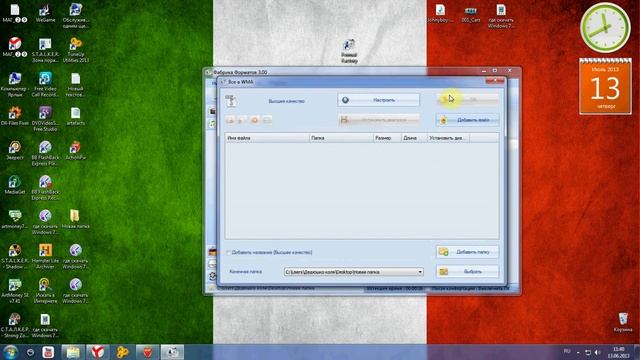The image size is (640, 360).
Task: Open the DVDVideoSoft Free Studio shortcut
Action: (45, 119)
